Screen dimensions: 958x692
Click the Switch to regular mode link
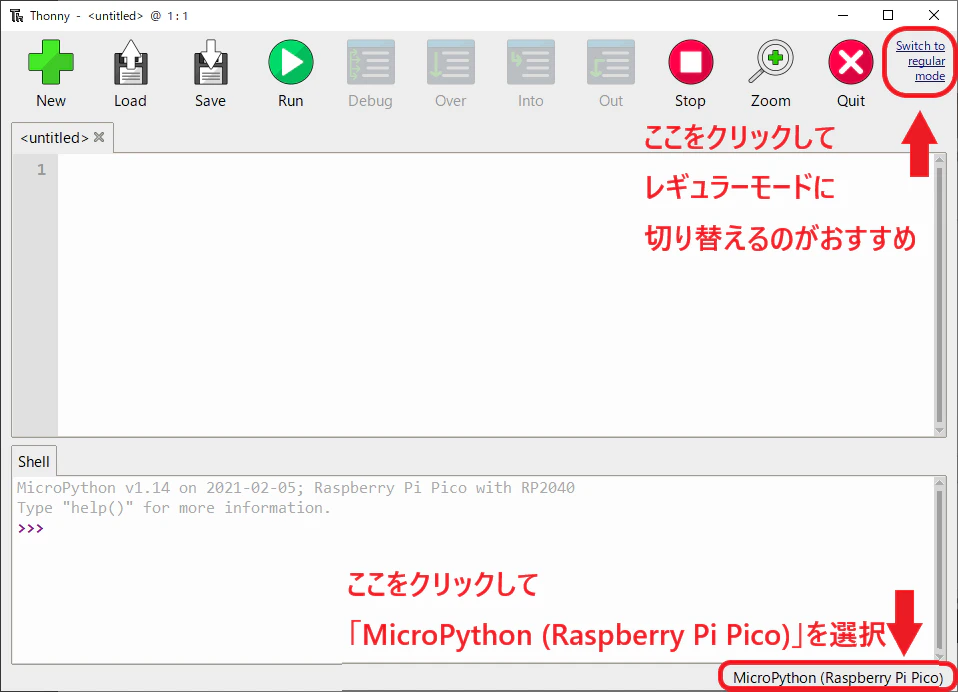(x=921, y=61)
